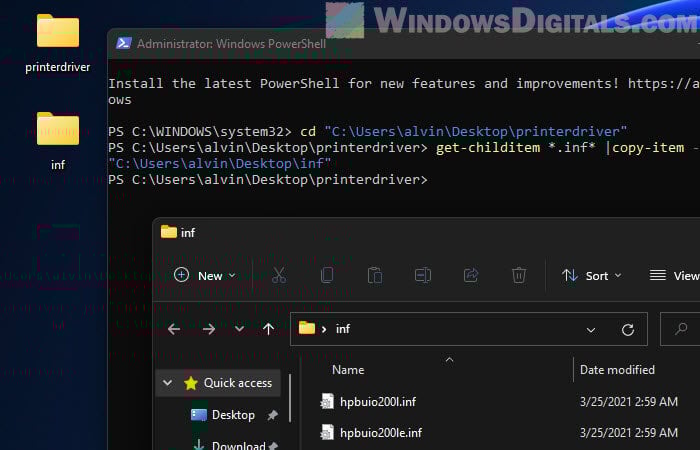700x450 pixels.
Task: Select the file hpbuio200le.inf
Action: point(381,433)
